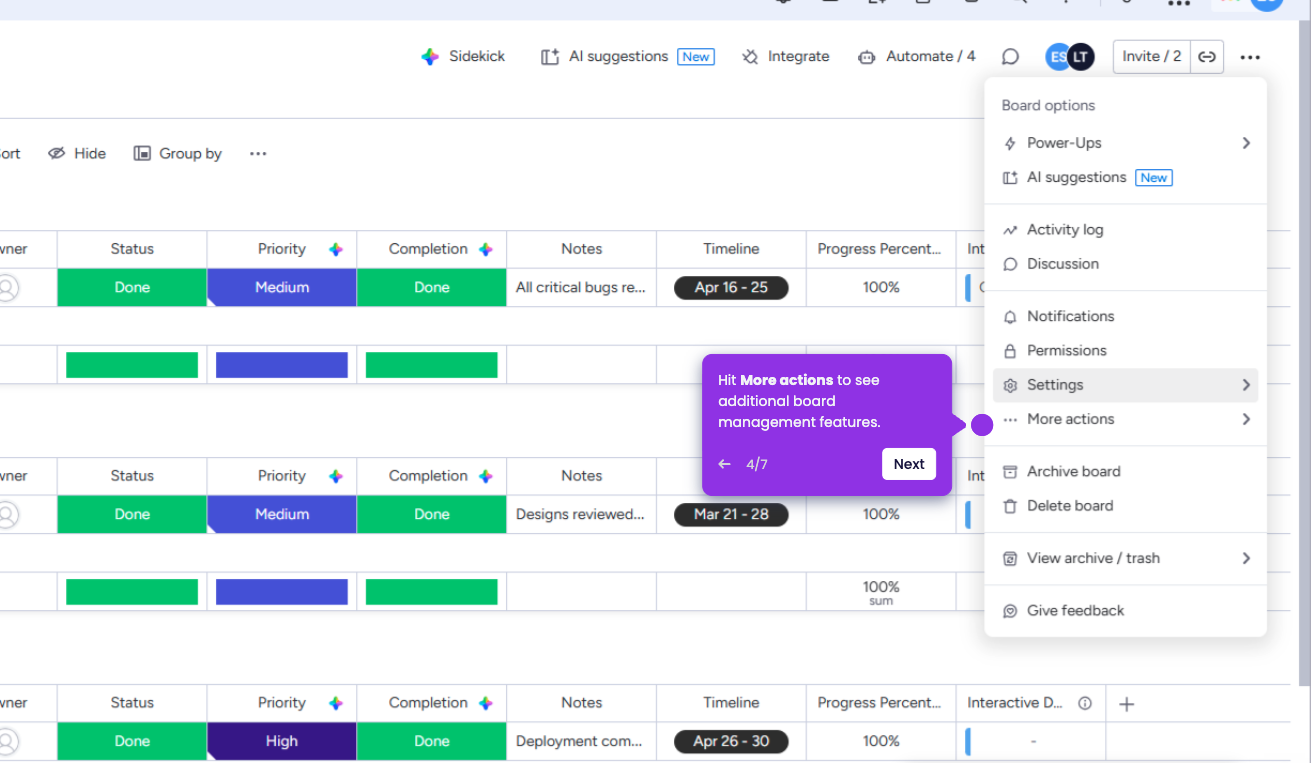Click the Timeline column header in first group
This screenshot has height=763, width=1311.
click(731, 250)
